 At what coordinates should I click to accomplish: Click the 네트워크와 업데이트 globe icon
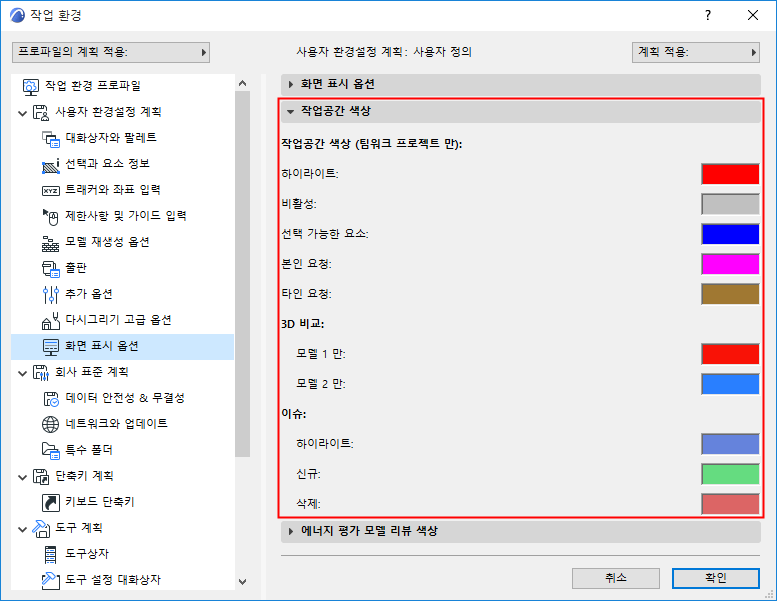click(51, 424)
